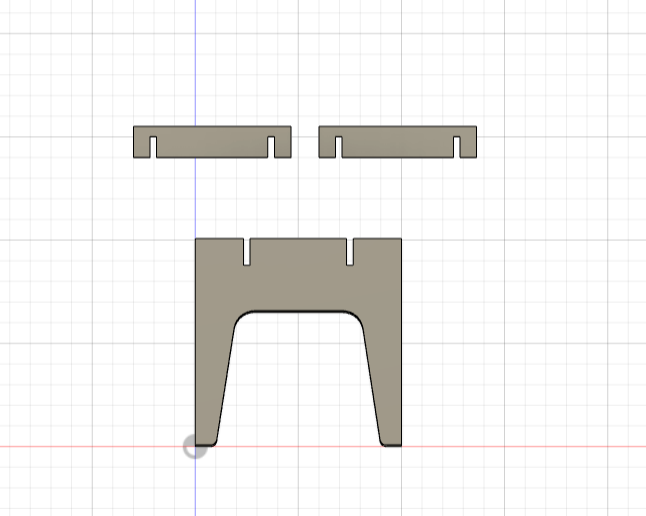Select the arch cutout's flat top edge
646x516 pixels.
298,312
